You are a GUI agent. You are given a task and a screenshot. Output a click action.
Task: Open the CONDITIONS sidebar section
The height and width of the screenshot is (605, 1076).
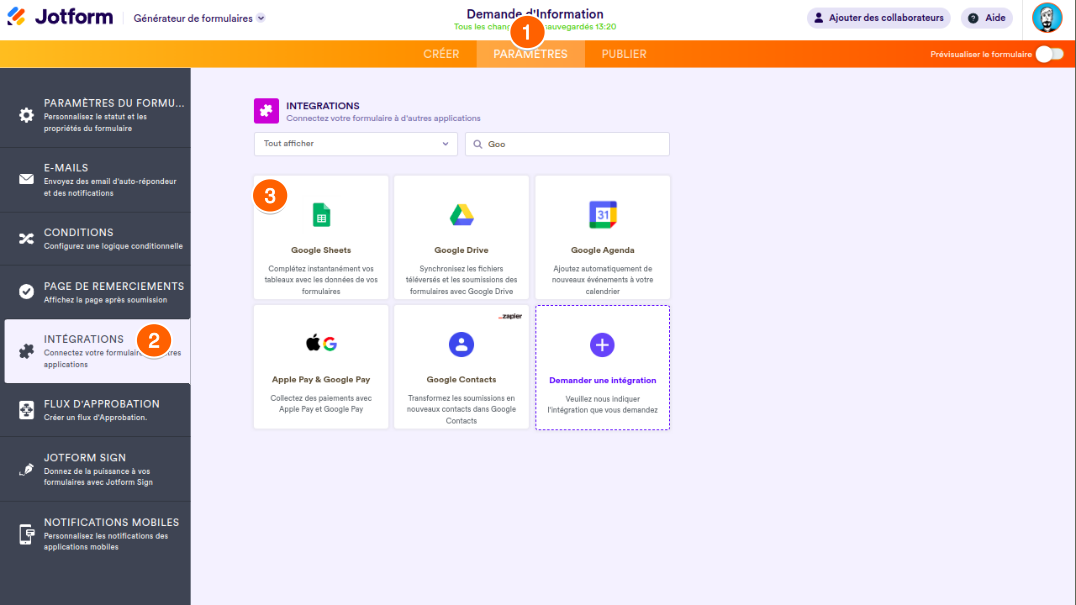pos(95,239)
